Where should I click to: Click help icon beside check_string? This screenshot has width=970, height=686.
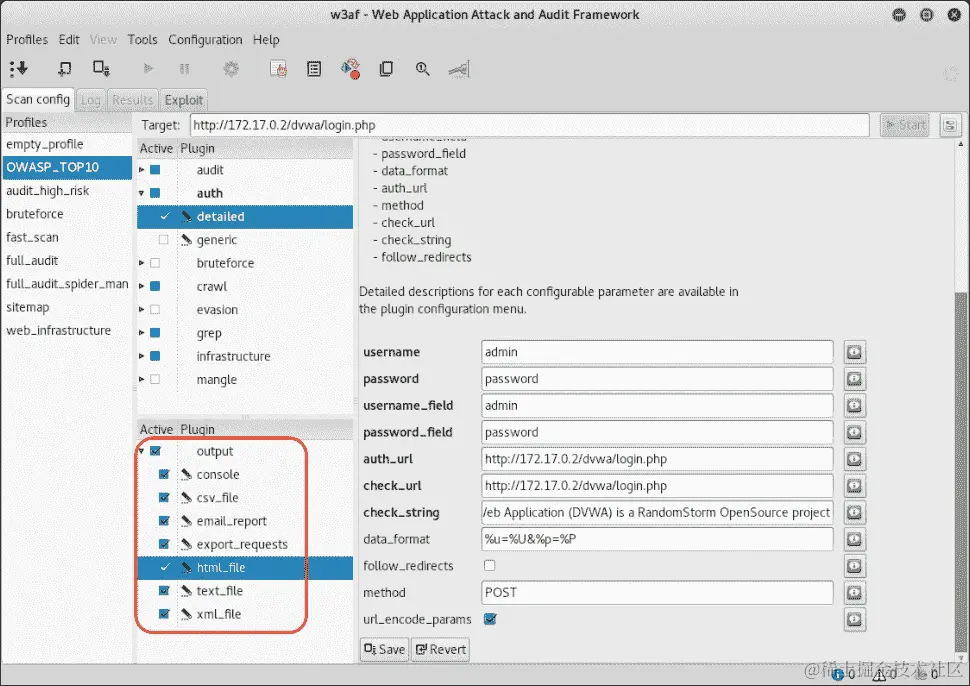(x=854, y=512)
